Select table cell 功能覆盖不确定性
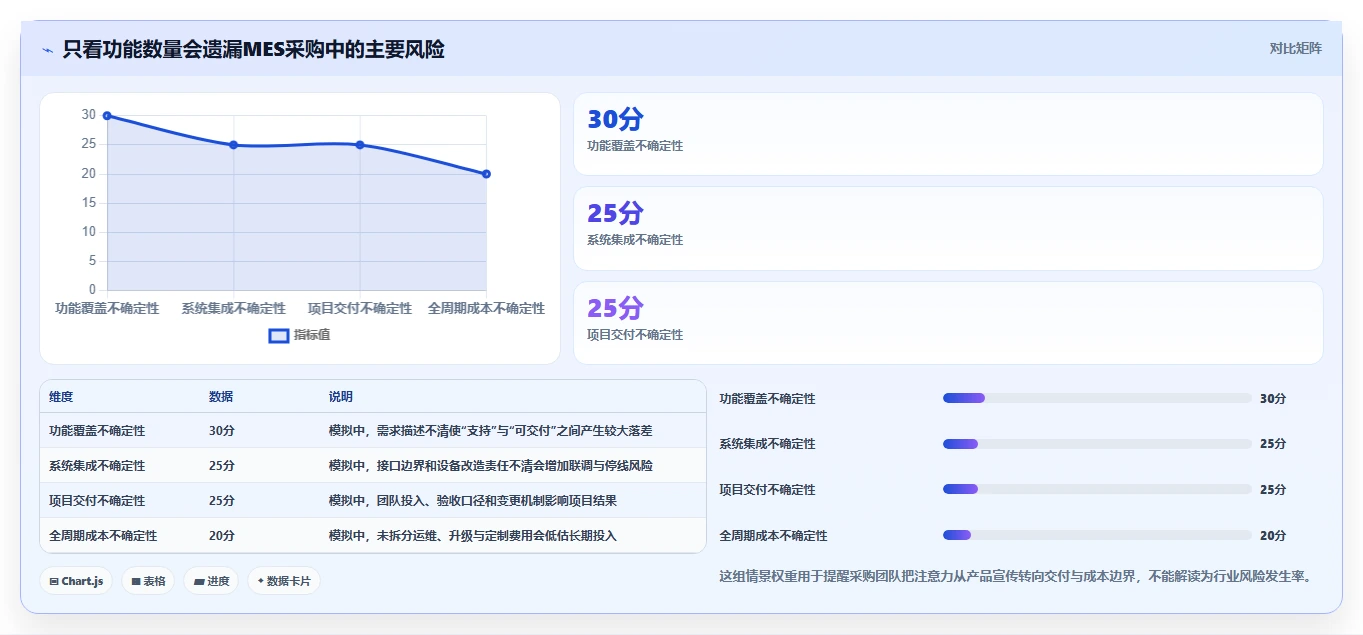 coord(97,431)
